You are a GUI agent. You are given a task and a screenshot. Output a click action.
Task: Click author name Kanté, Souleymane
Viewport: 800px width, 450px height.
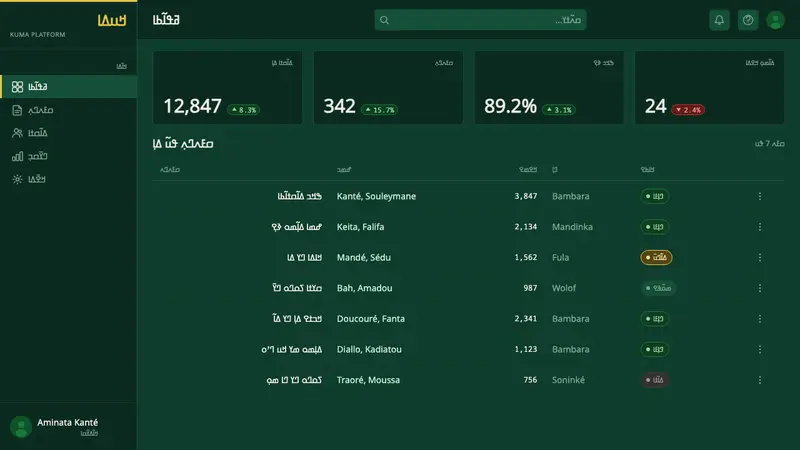(x=376, y=196)
